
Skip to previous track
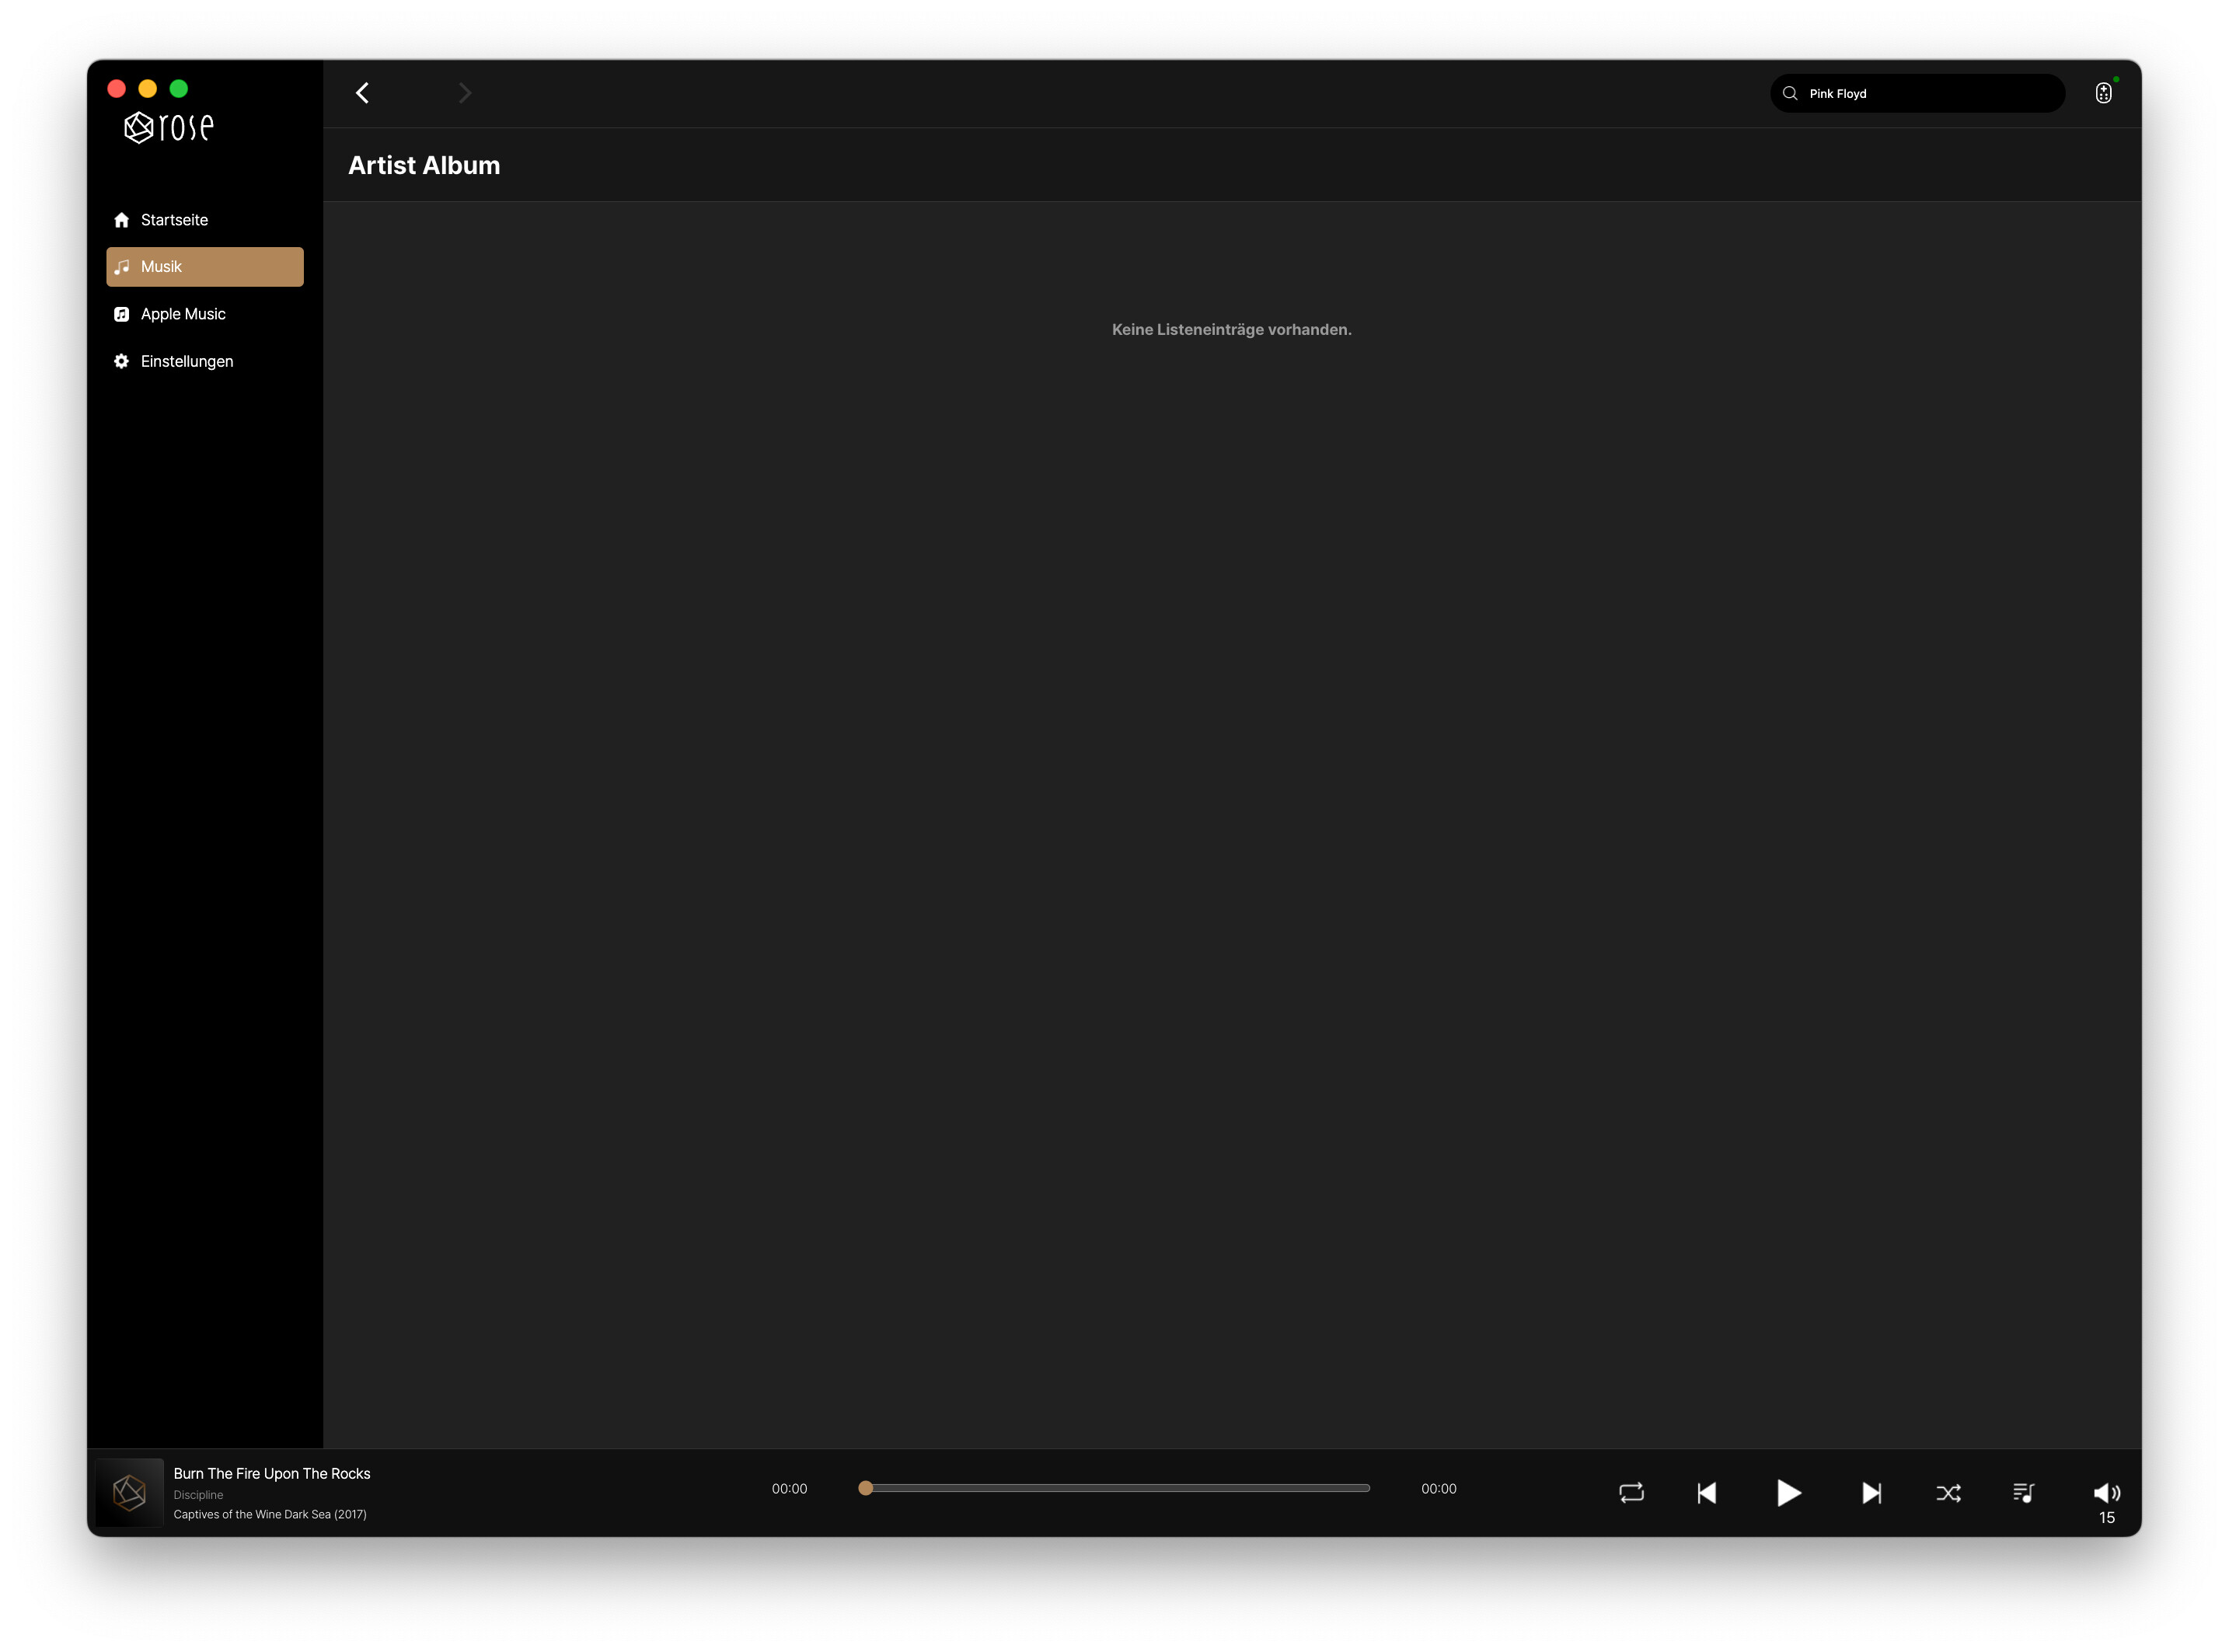click(x=1707, y=1493)
